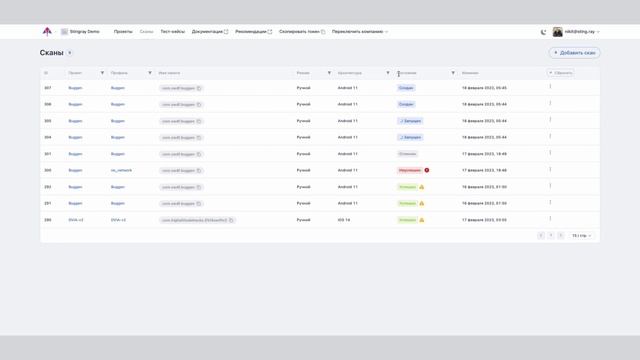Open the actions menu for scan 307

pos(550,87)
